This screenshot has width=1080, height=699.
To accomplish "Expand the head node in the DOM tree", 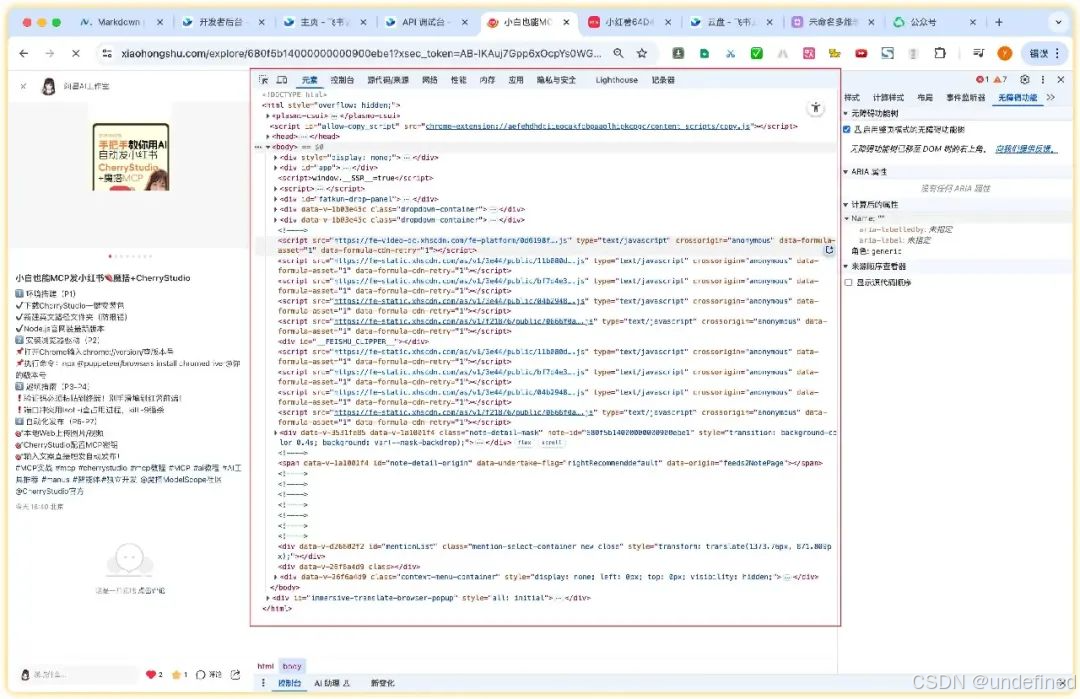I will (268, 136).
